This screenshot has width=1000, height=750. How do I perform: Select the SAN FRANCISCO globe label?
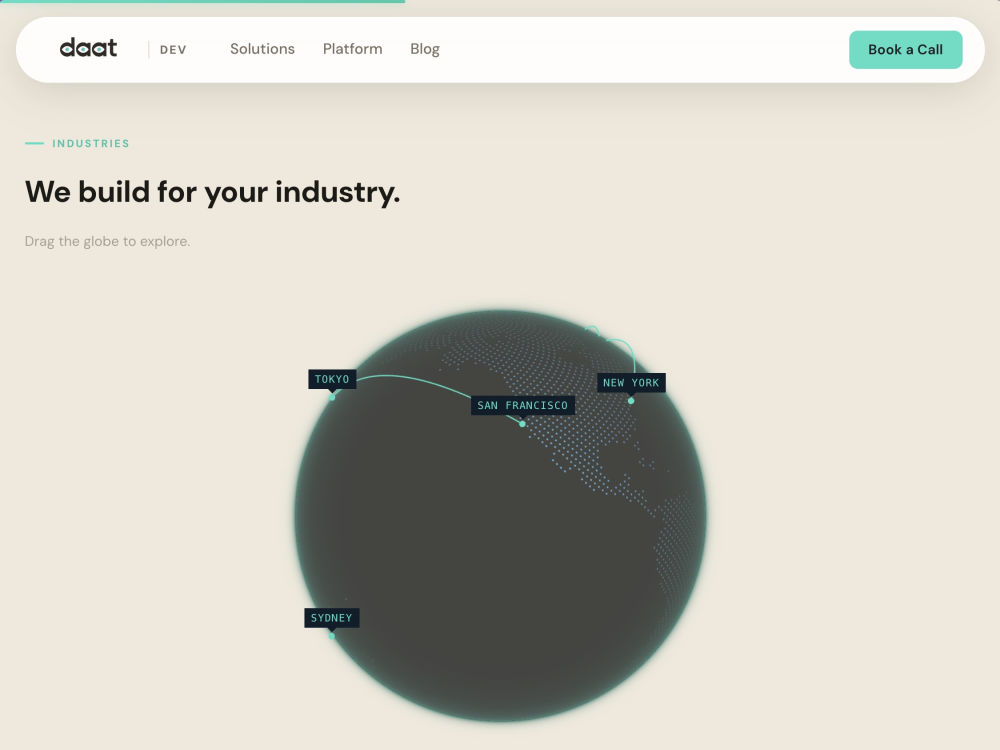point(522,405)
